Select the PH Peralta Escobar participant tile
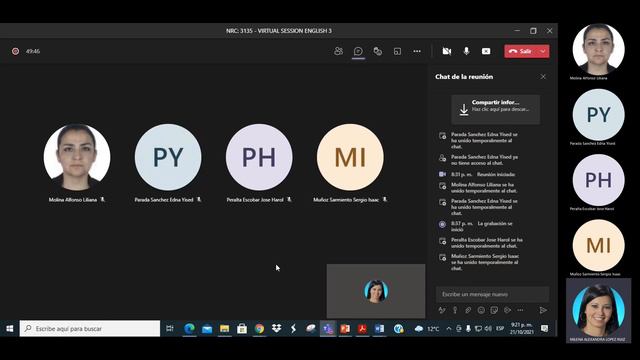This screenshot has height=360, width=640. (x=259, y=163)
